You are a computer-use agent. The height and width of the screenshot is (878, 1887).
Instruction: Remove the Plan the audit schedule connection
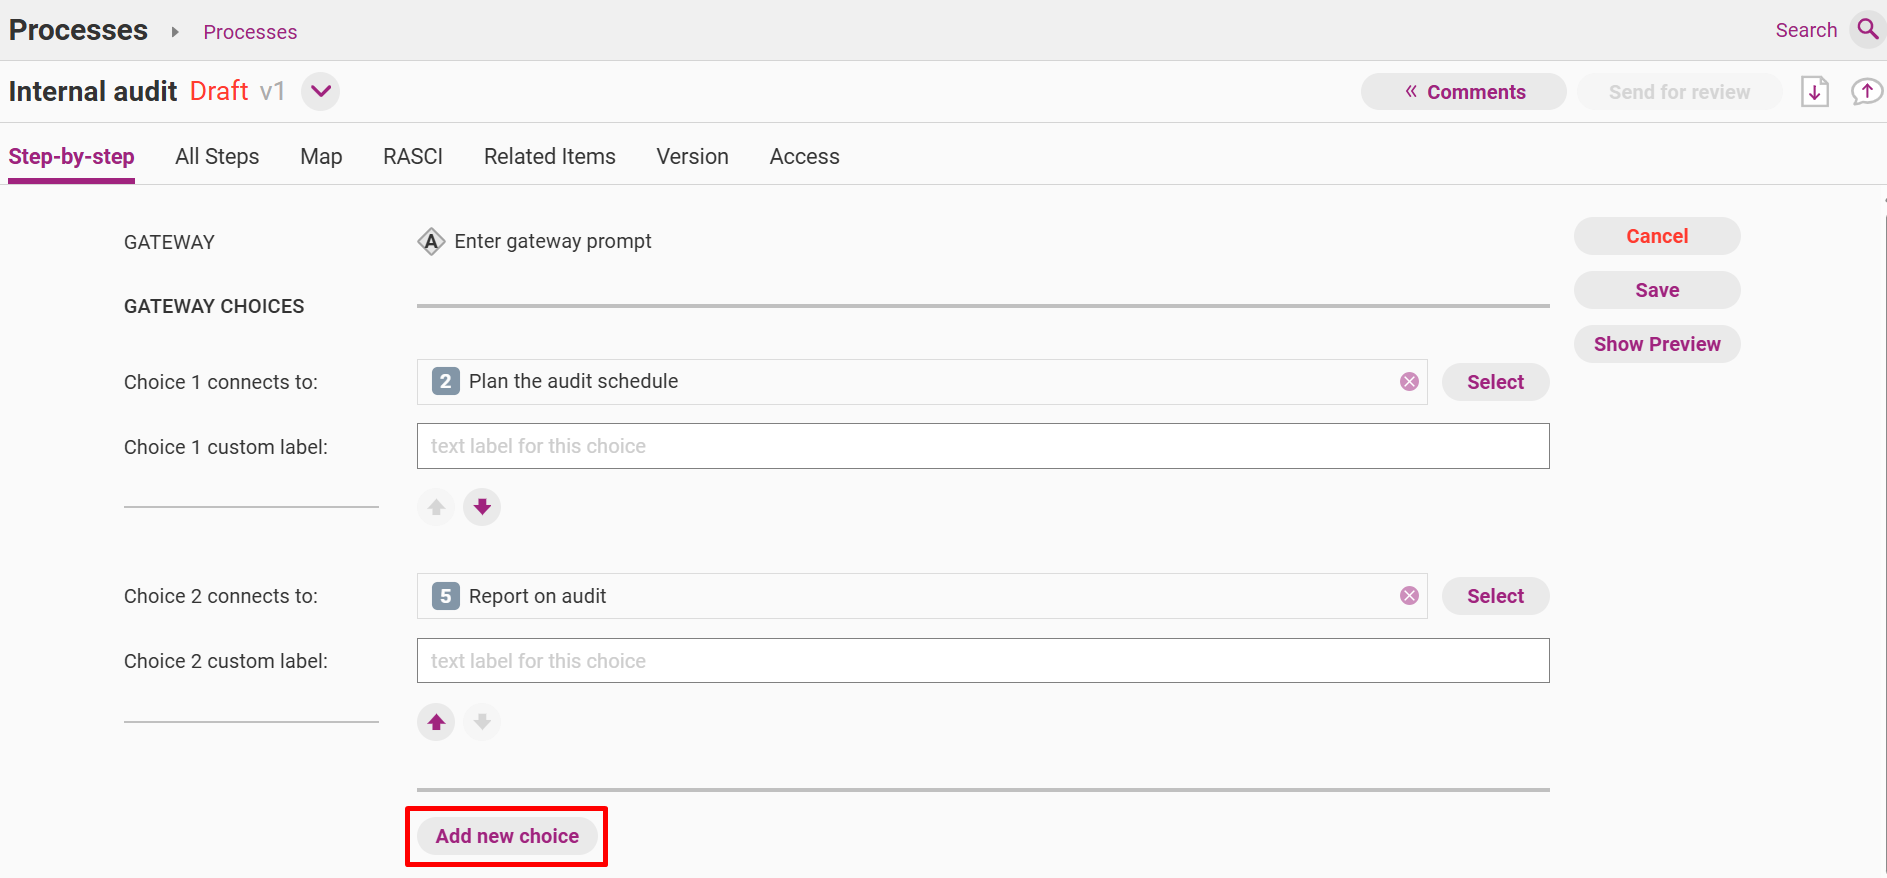1409,381
